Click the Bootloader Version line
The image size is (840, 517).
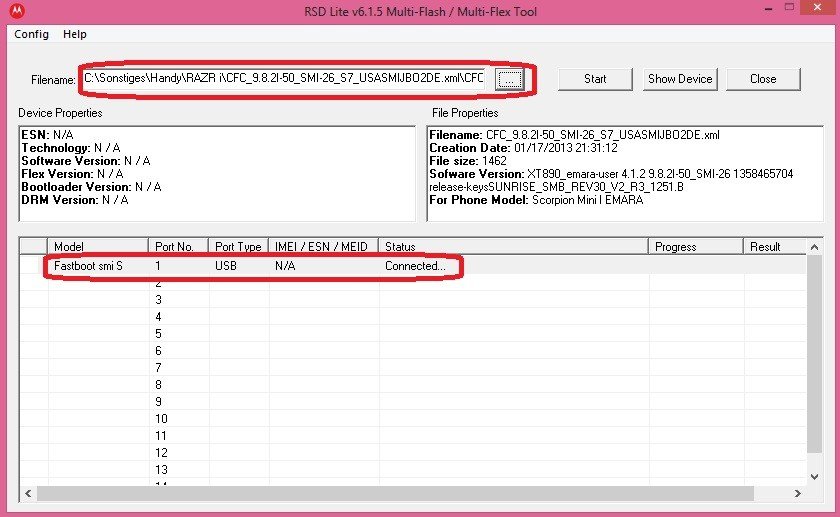[x=91, y=186]
